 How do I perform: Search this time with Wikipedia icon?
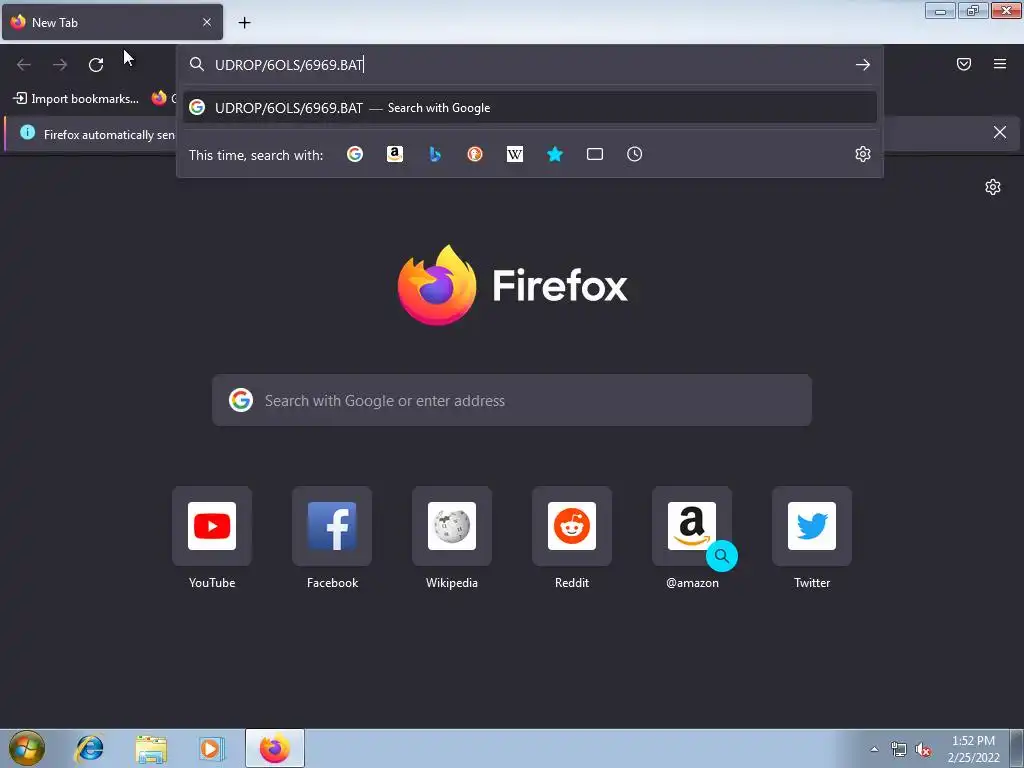515,154
